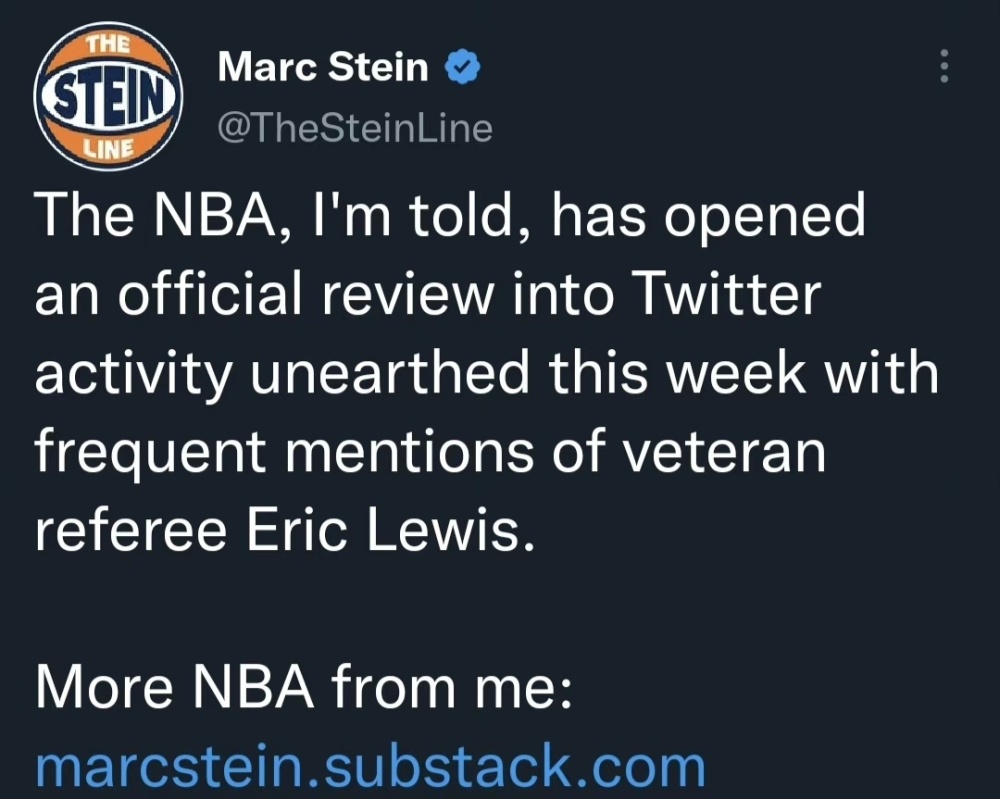This screenshot has width=1000, height=799.
Task: Click the Marc Stein display name
Action: pyautogui.click(x=323, y=67)
